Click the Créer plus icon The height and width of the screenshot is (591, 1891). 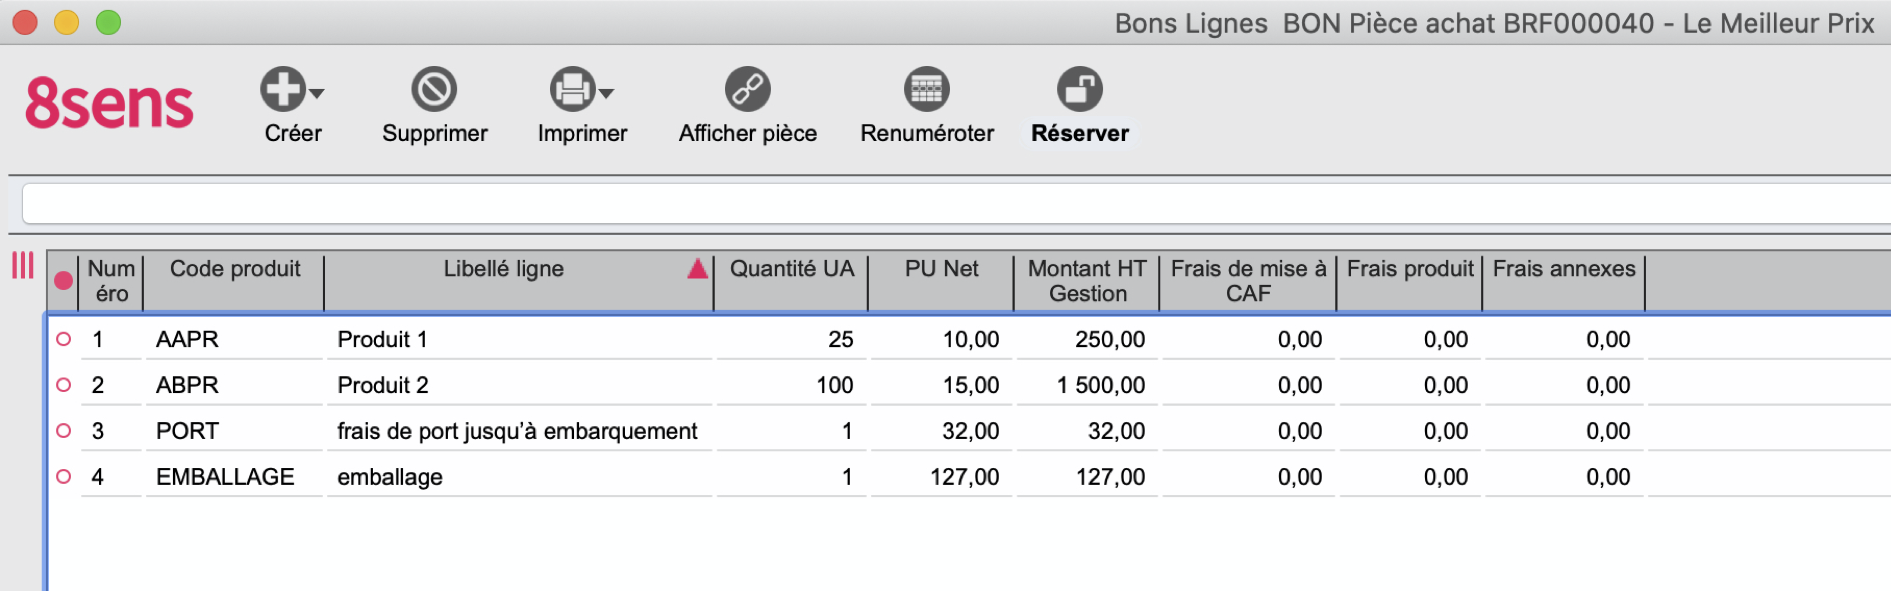click(x=283, y=89)
